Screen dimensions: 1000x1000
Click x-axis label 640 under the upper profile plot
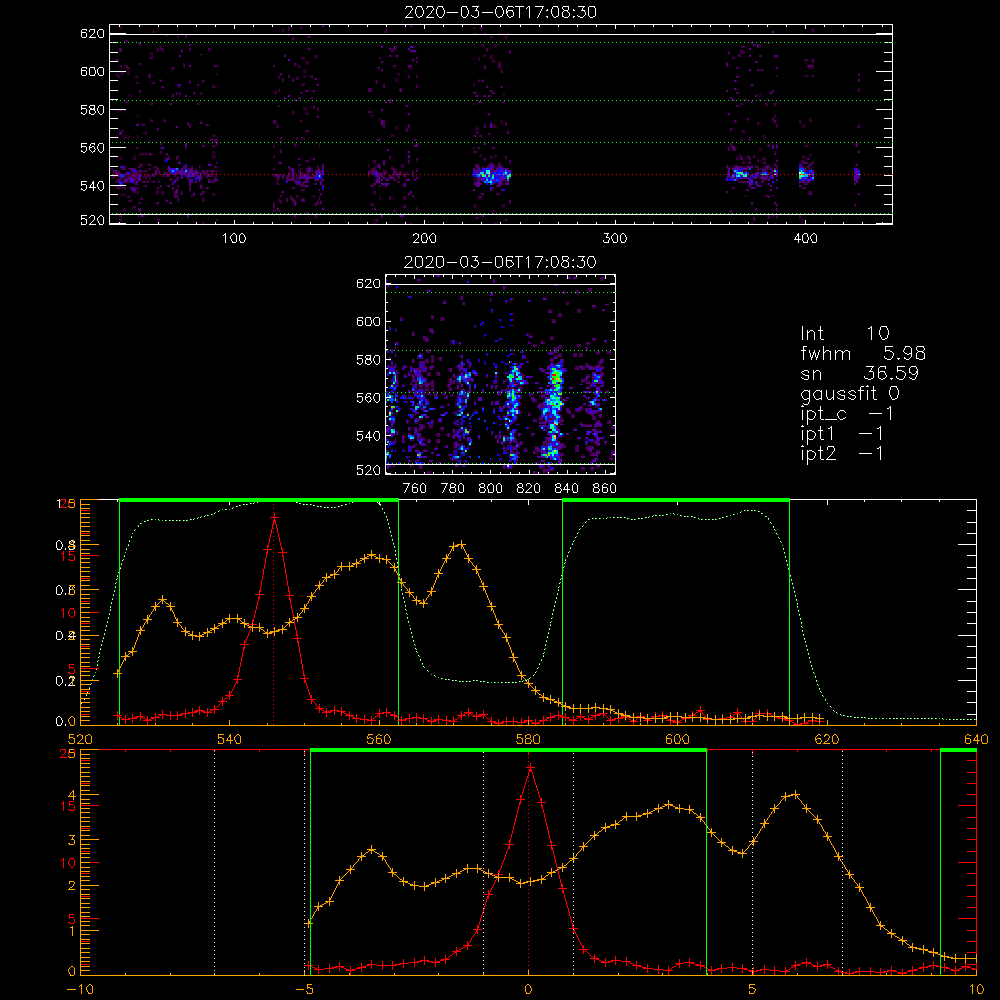click(x=976, y=739)
